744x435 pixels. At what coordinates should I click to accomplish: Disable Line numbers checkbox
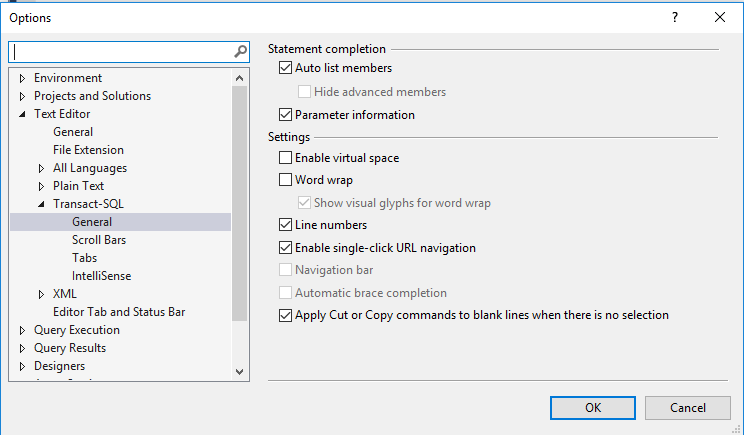pyautogui.click(x=285, y=225)
